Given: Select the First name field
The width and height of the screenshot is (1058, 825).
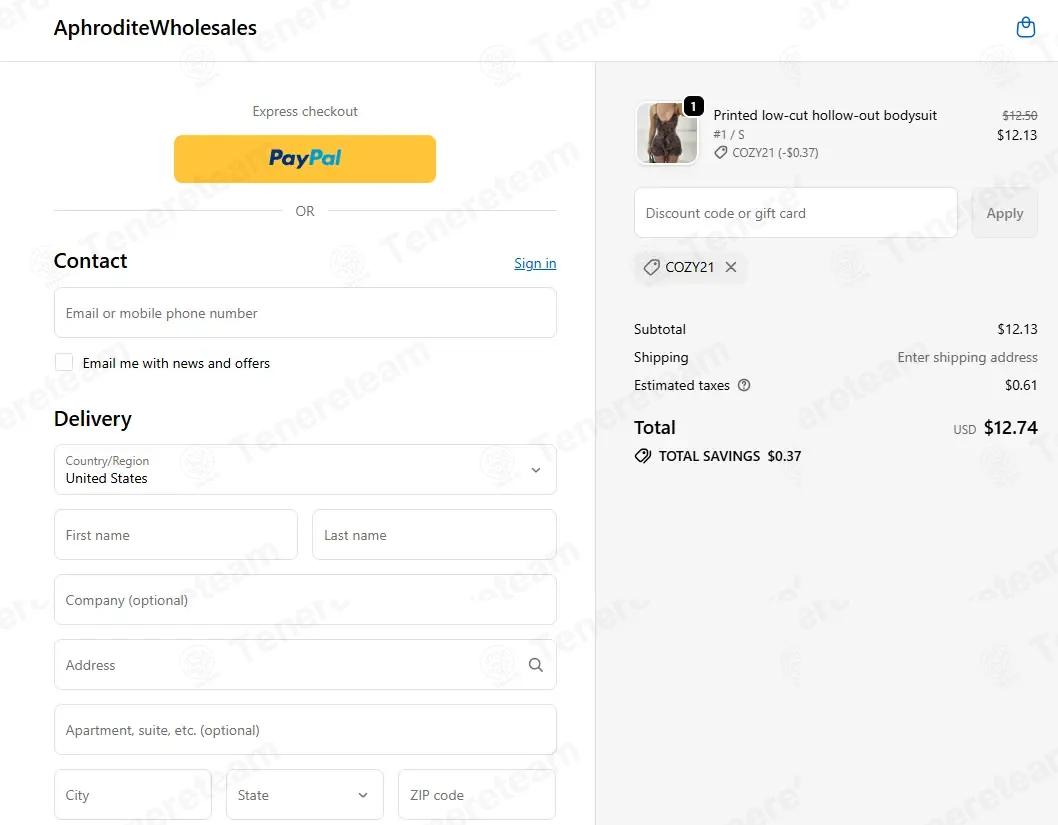Looking at the screenshot, I should [176, 535].
